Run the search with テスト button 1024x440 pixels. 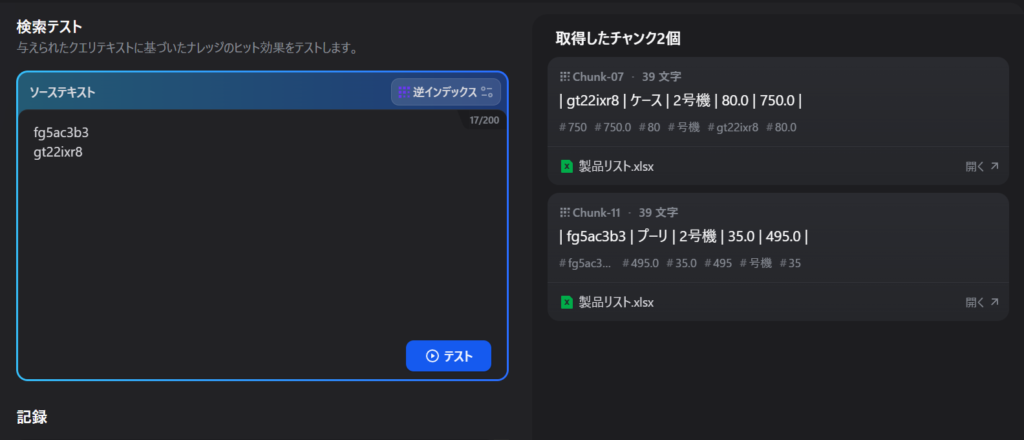point(448,356)
